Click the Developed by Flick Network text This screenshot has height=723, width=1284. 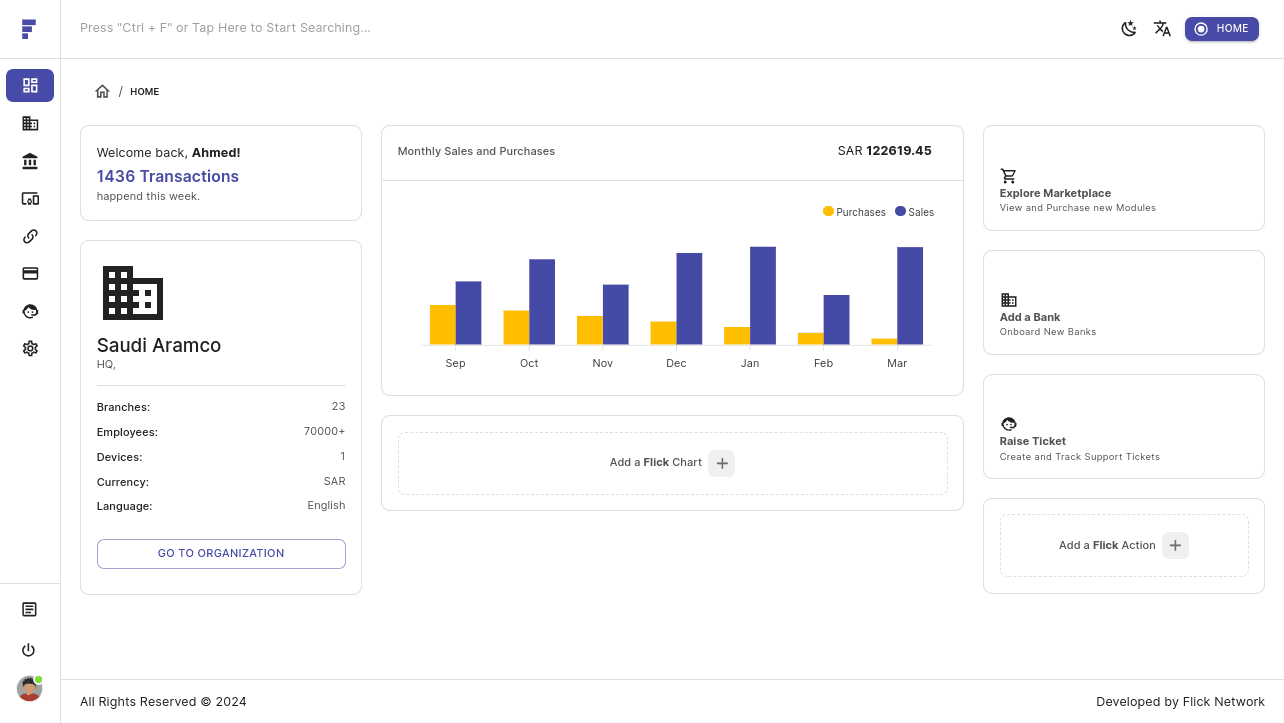[x=1180, y=701]
